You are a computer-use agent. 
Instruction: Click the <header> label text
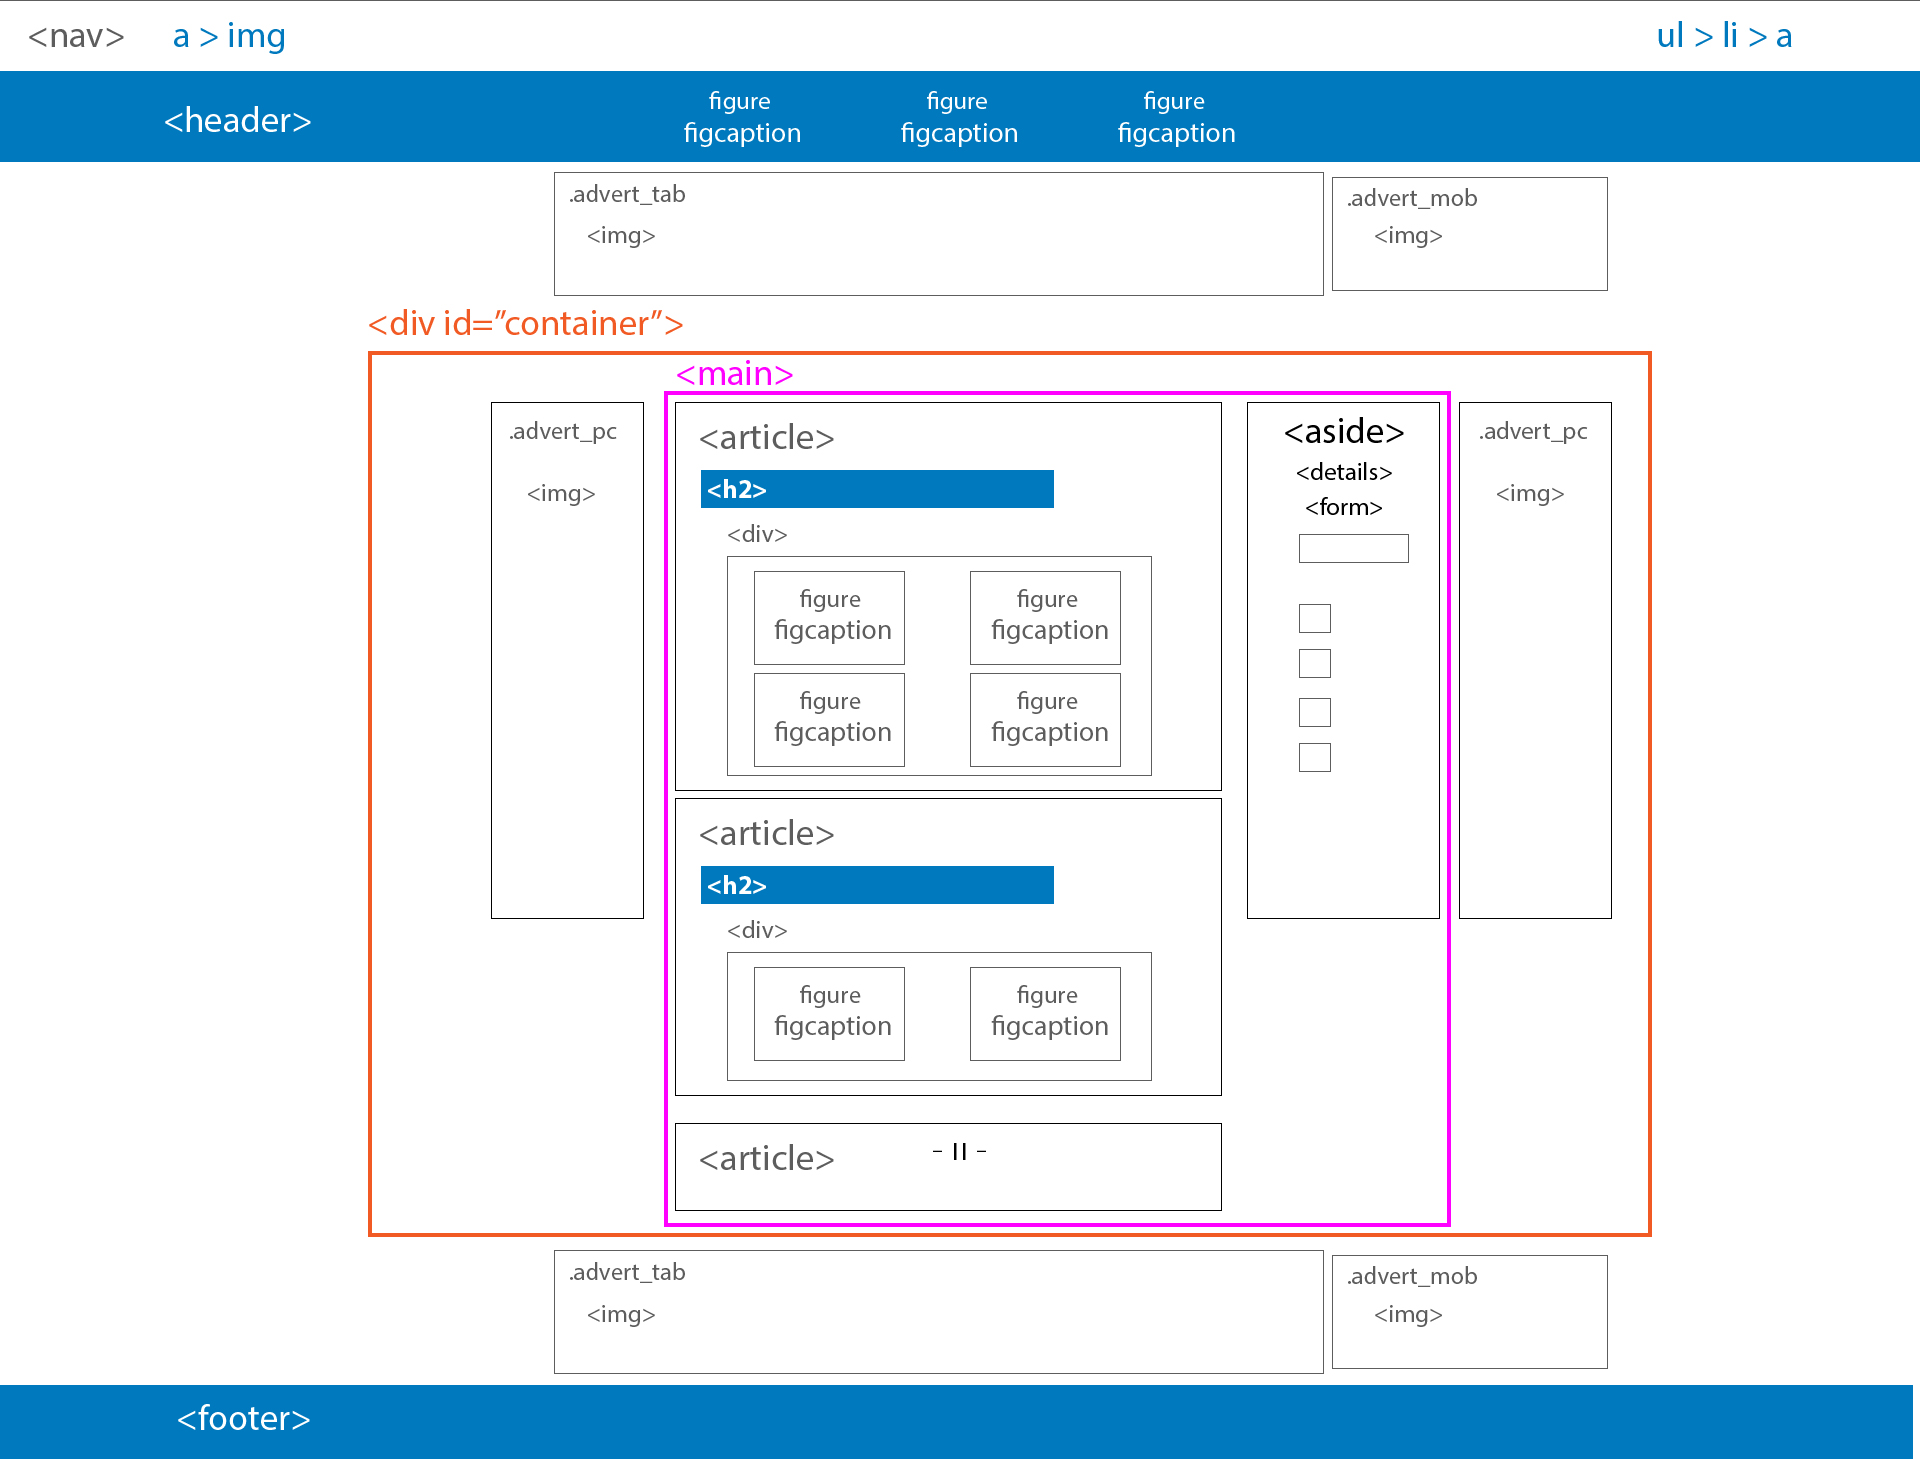click(x=238, y=120)
